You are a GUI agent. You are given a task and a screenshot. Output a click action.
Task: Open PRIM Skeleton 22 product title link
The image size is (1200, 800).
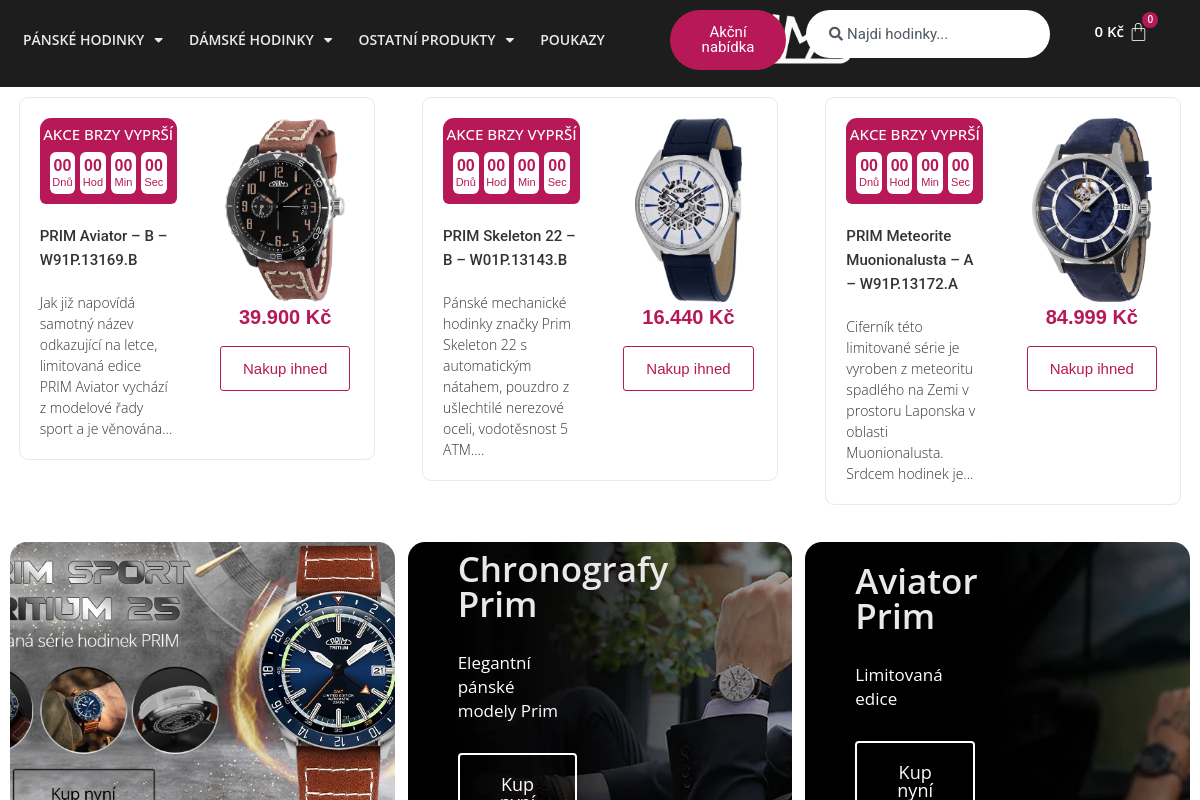click(509, 248)
